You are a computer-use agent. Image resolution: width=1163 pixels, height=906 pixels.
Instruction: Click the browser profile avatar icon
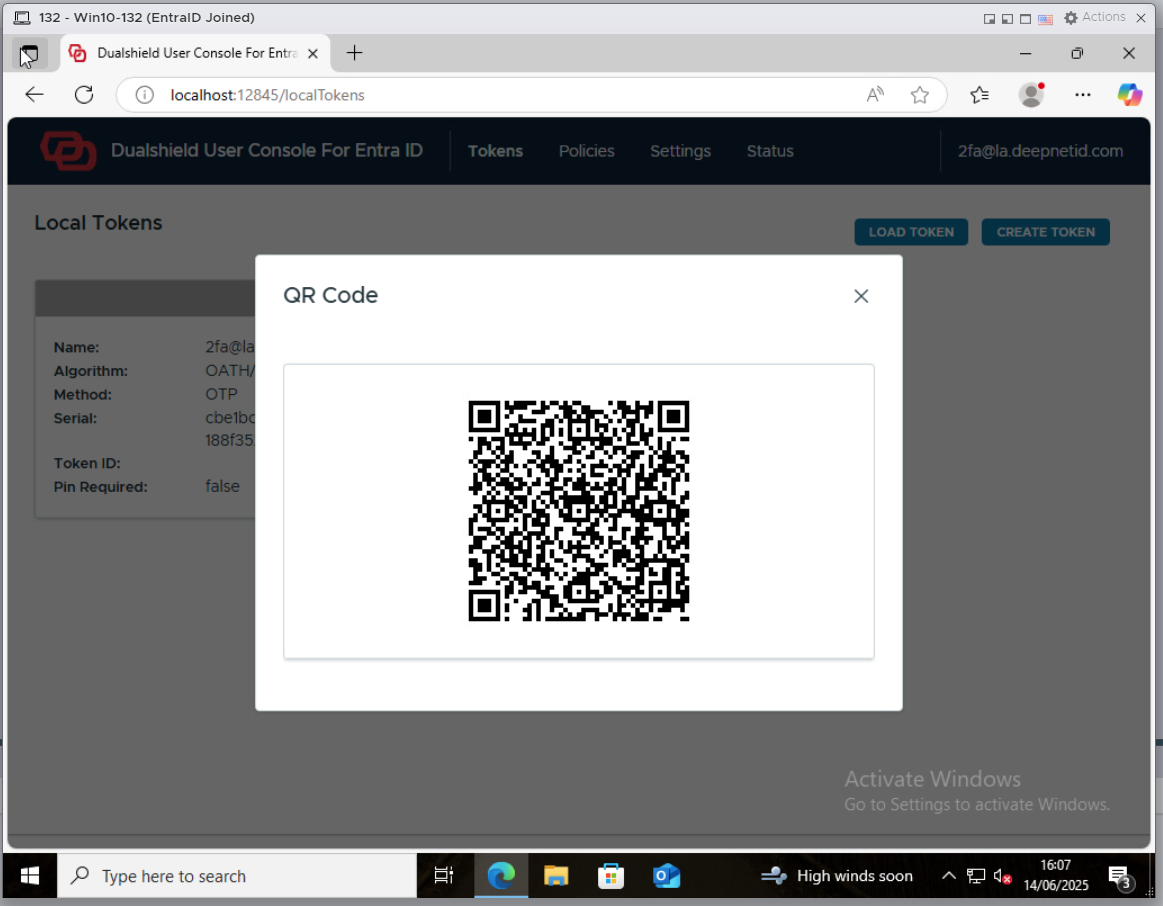coord(1031,95)
